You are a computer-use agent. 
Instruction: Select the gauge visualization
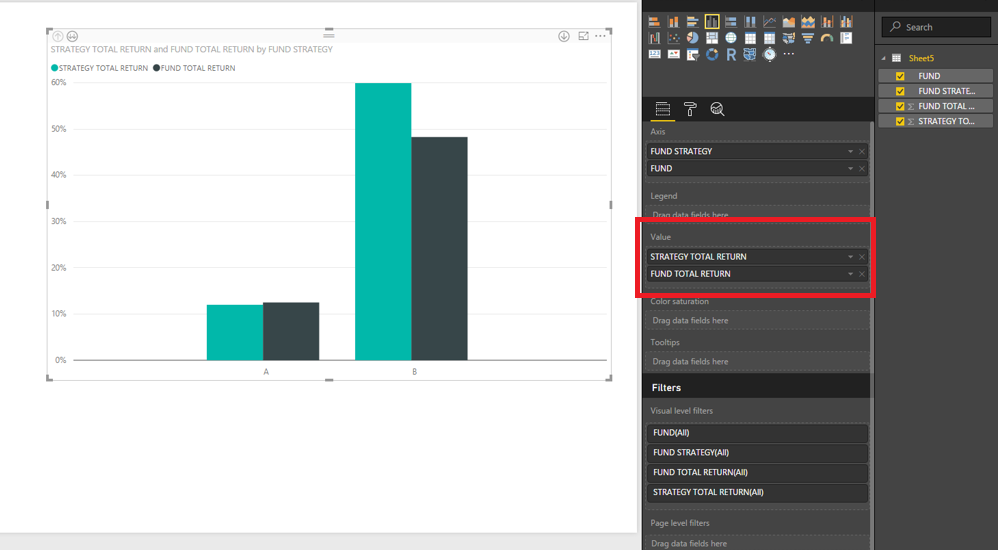point(827,38)
